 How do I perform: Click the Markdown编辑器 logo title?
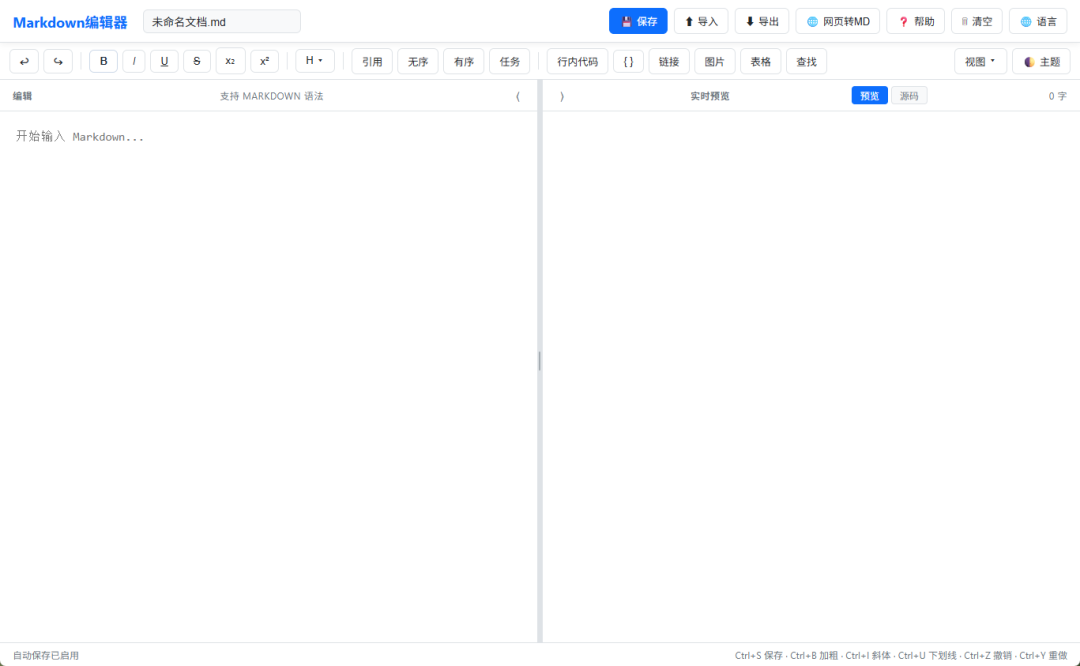(x=70, y=22)
